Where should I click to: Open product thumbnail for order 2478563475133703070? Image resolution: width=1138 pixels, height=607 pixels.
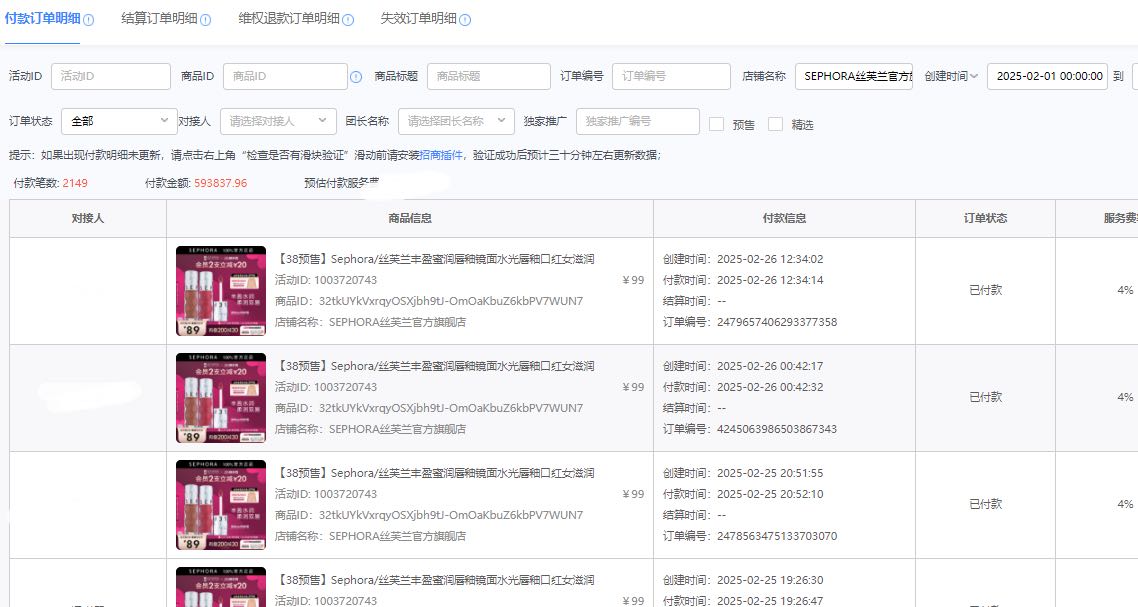[x=221, y=505]
